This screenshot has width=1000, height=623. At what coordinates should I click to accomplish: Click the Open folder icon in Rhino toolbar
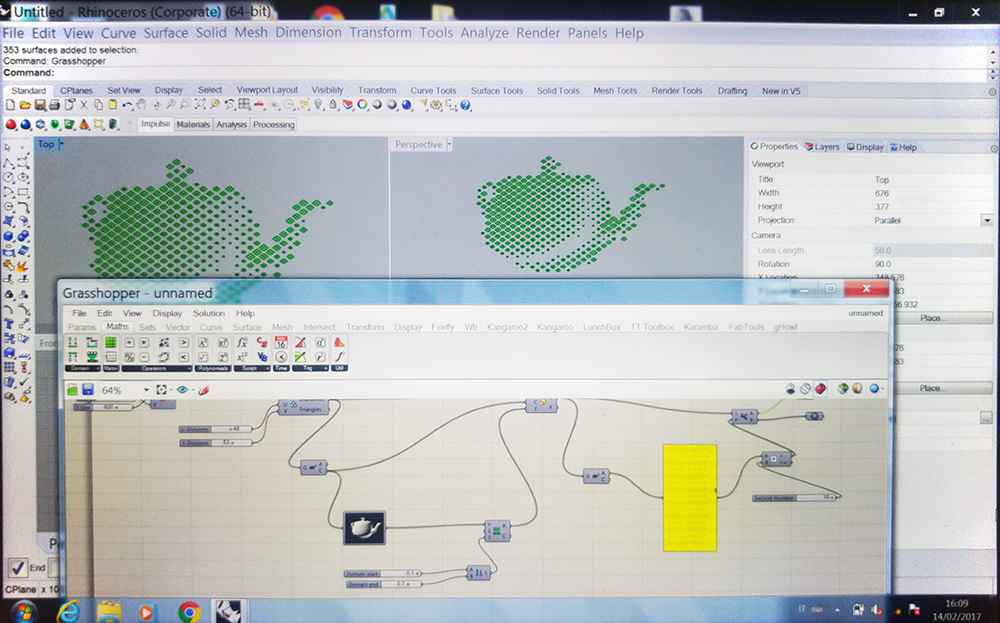point(25,105)
